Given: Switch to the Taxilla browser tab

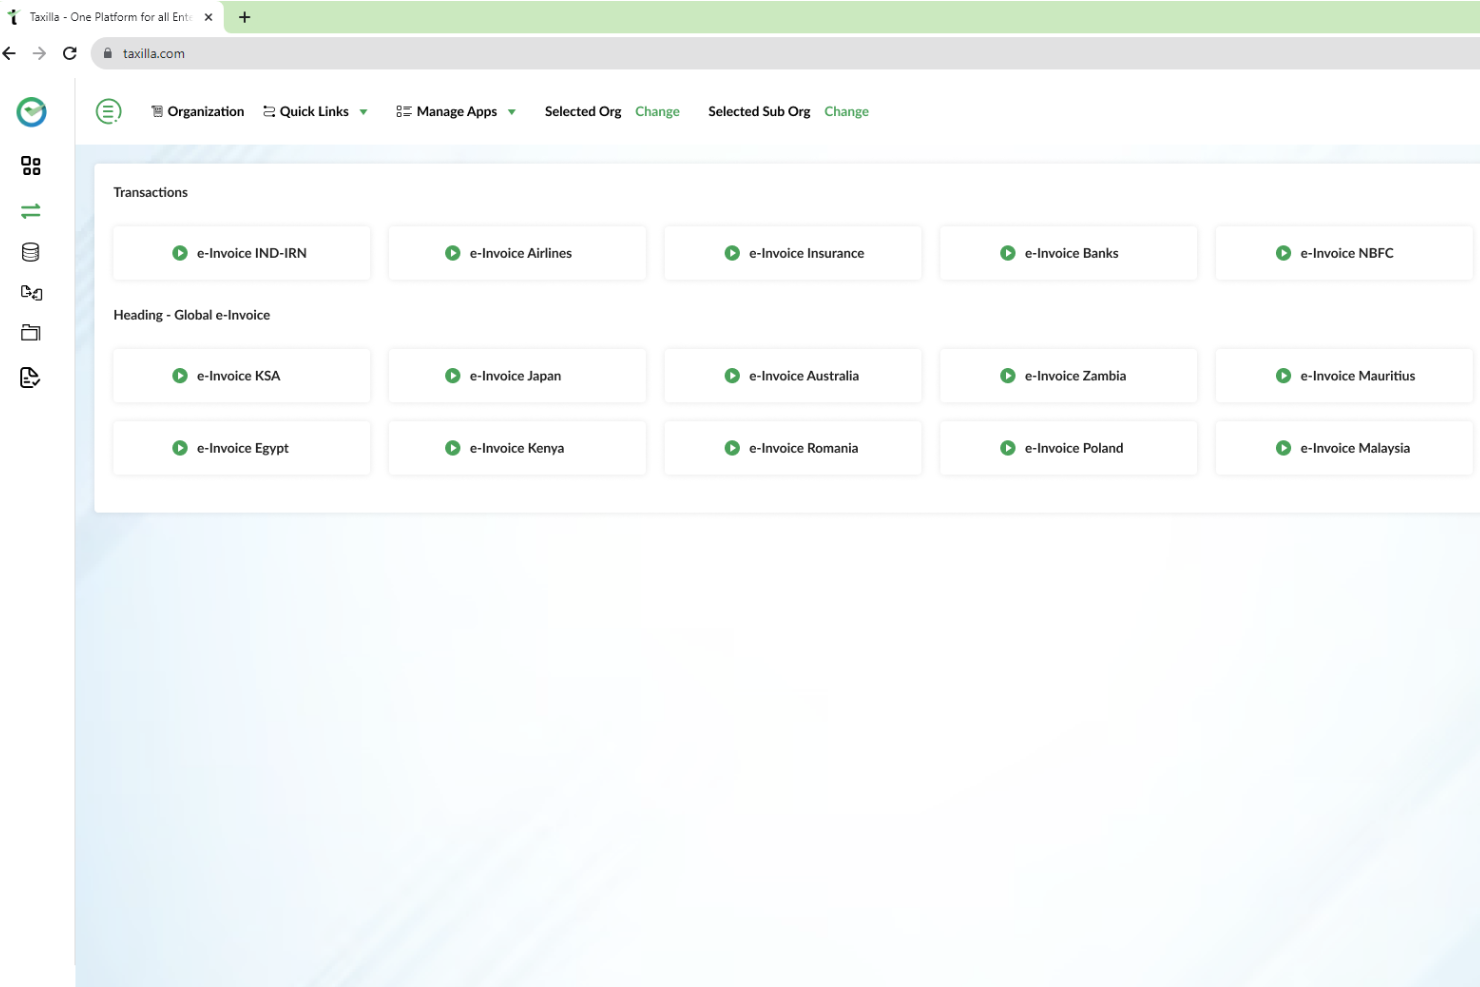Looking at the screenshot, I should (110, 16).
